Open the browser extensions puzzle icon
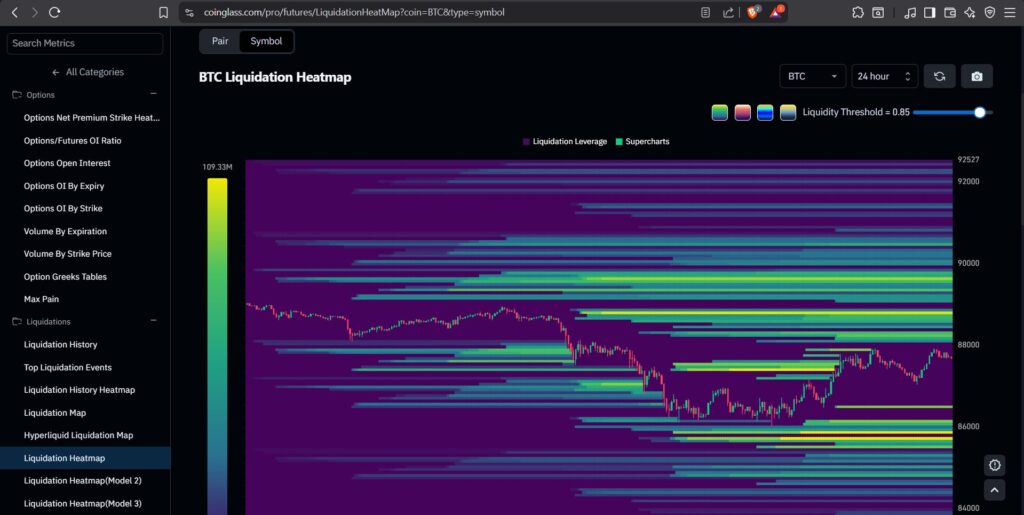 click(858, 12)
